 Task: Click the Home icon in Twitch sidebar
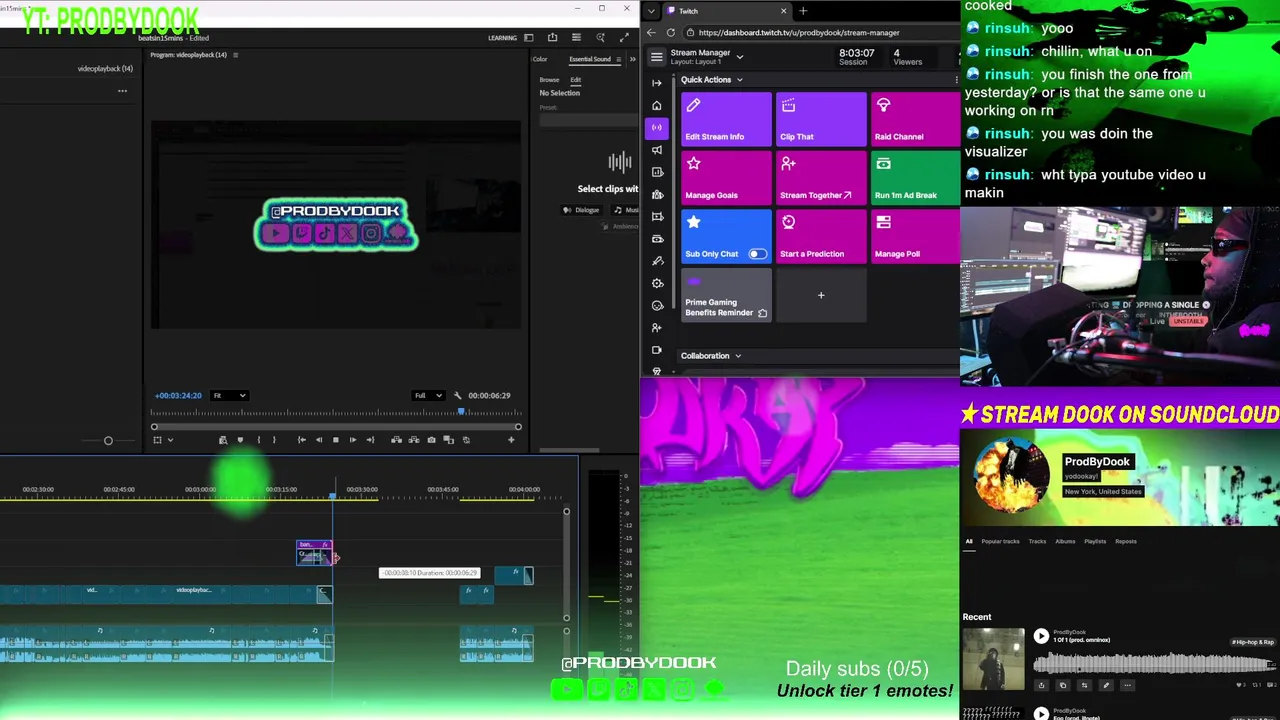pos(656,105)
